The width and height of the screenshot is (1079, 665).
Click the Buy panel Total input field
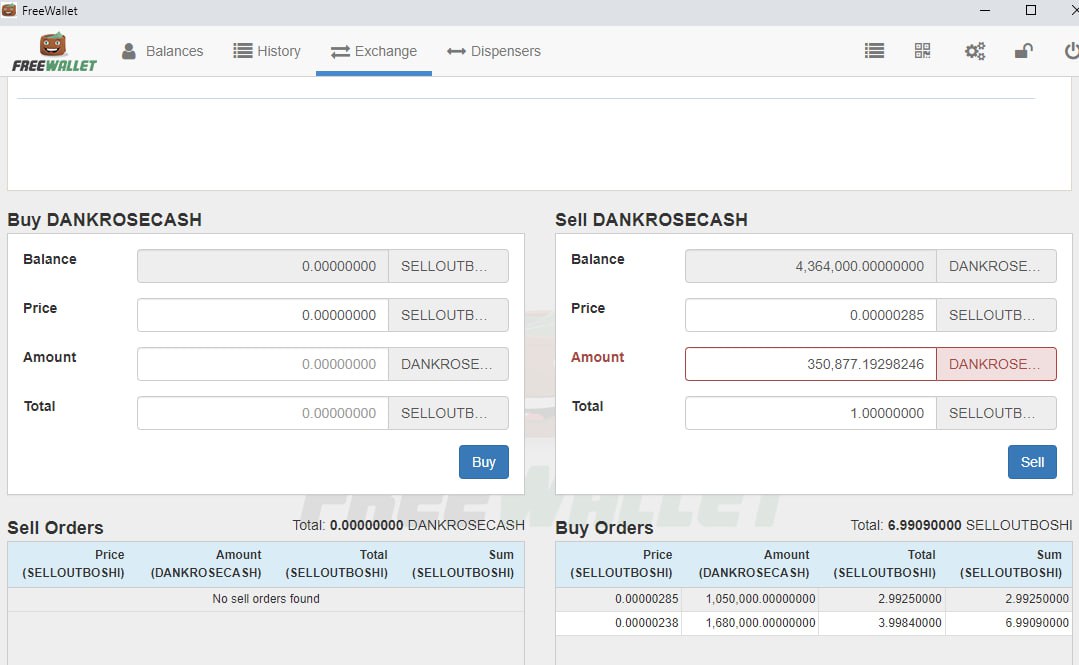(263, 413)
